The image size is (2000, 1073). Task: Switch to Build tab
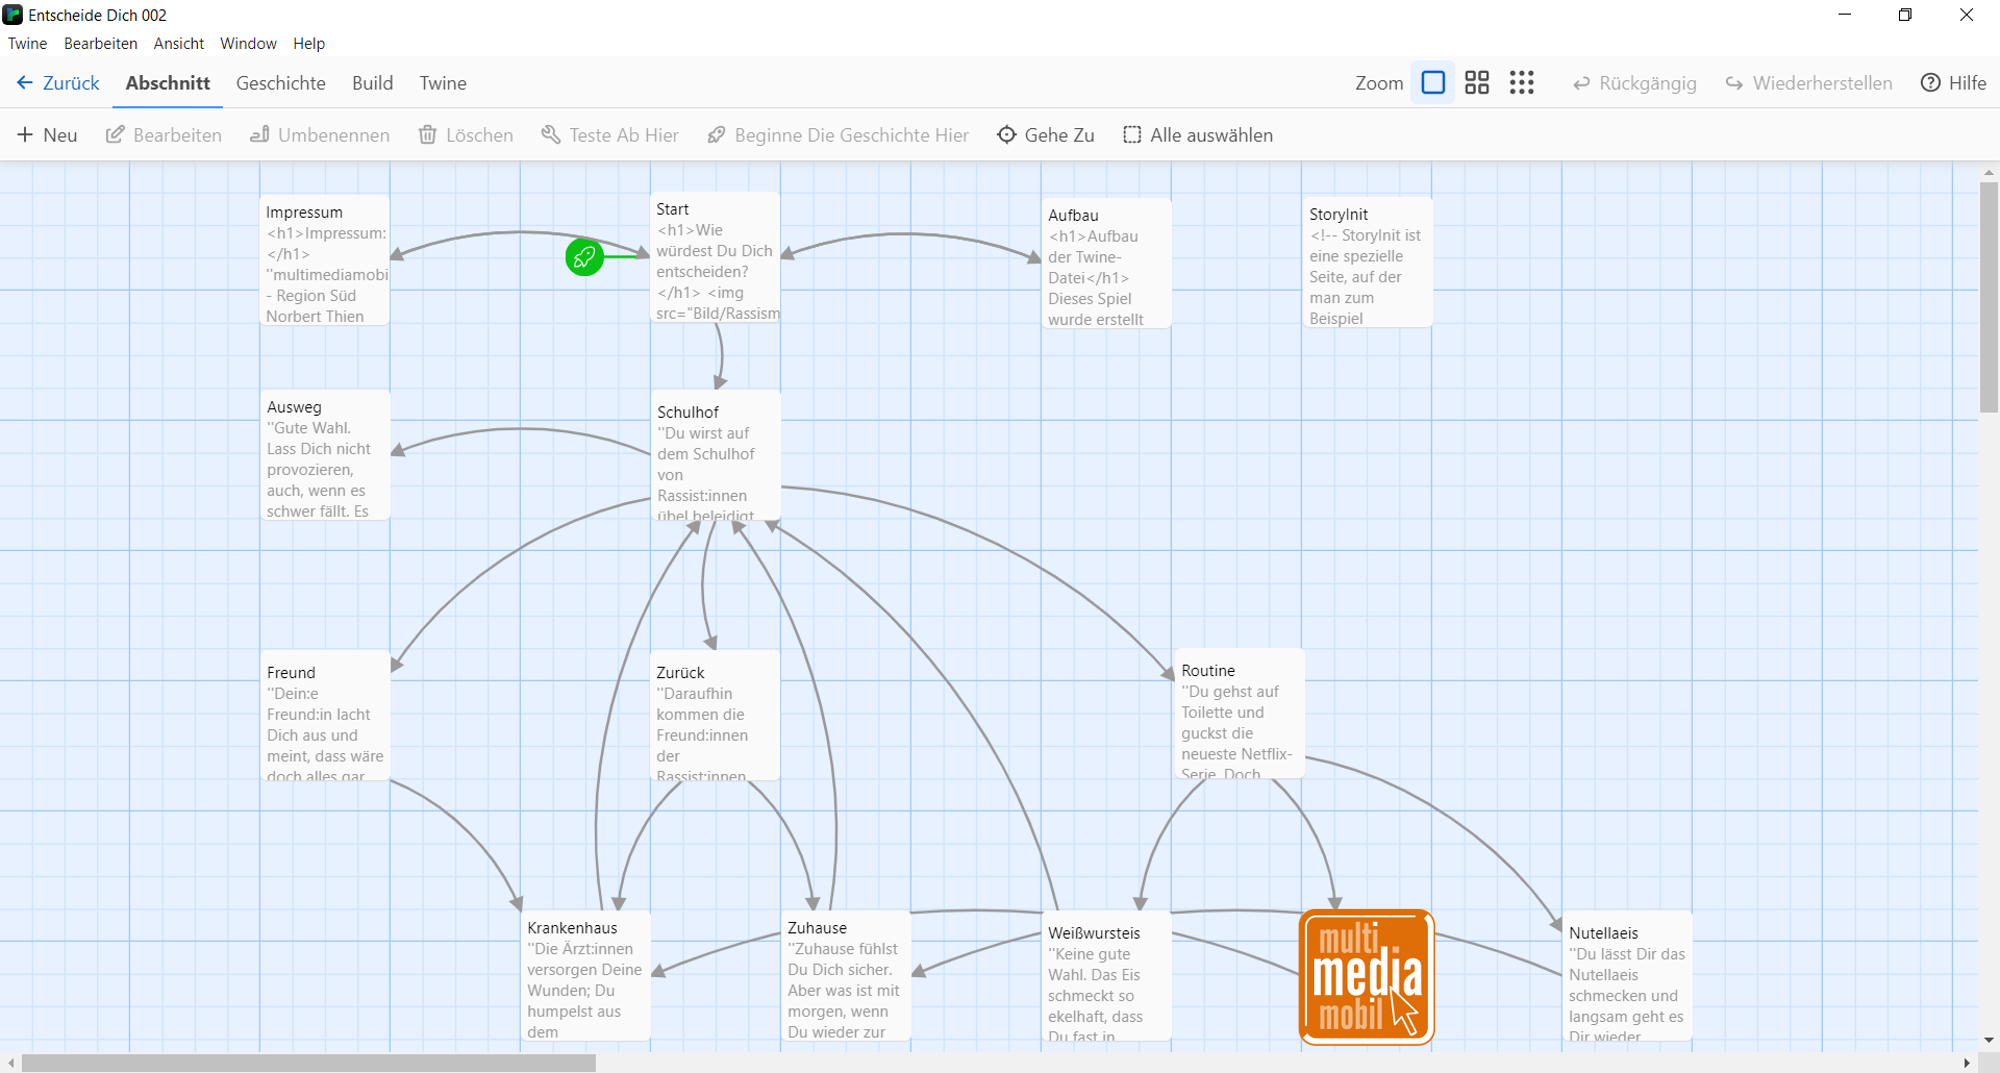[372, 83]
